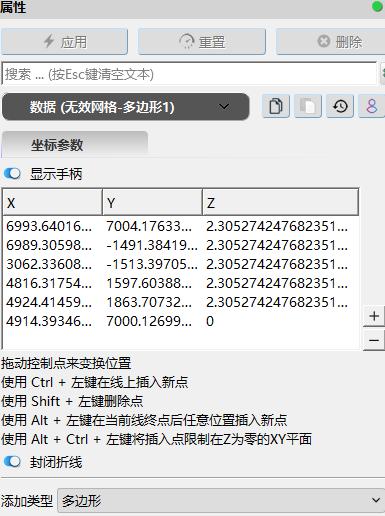The width and height of the screenshot is (385, 516).
Task: Open the 数据 (无效网格-多边形1) dropdown
Action: [x=126, y=107]
